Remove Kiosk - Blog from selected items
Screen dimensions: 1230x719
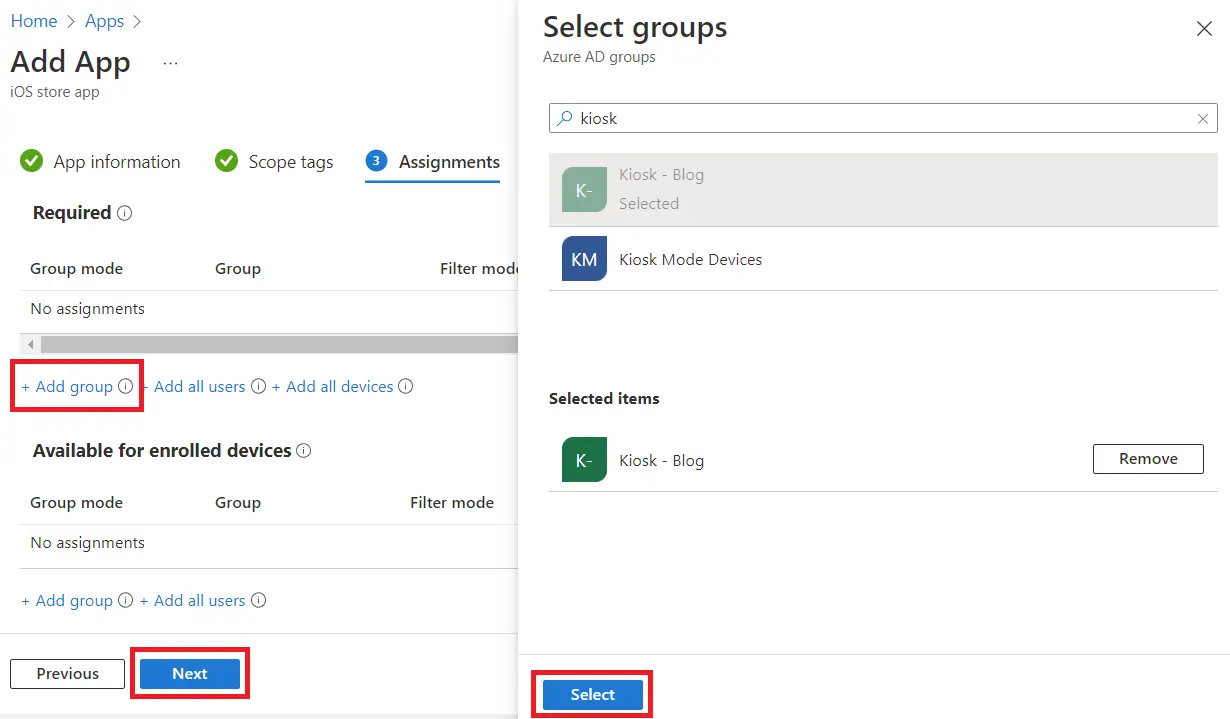(x=1147, y=459)
